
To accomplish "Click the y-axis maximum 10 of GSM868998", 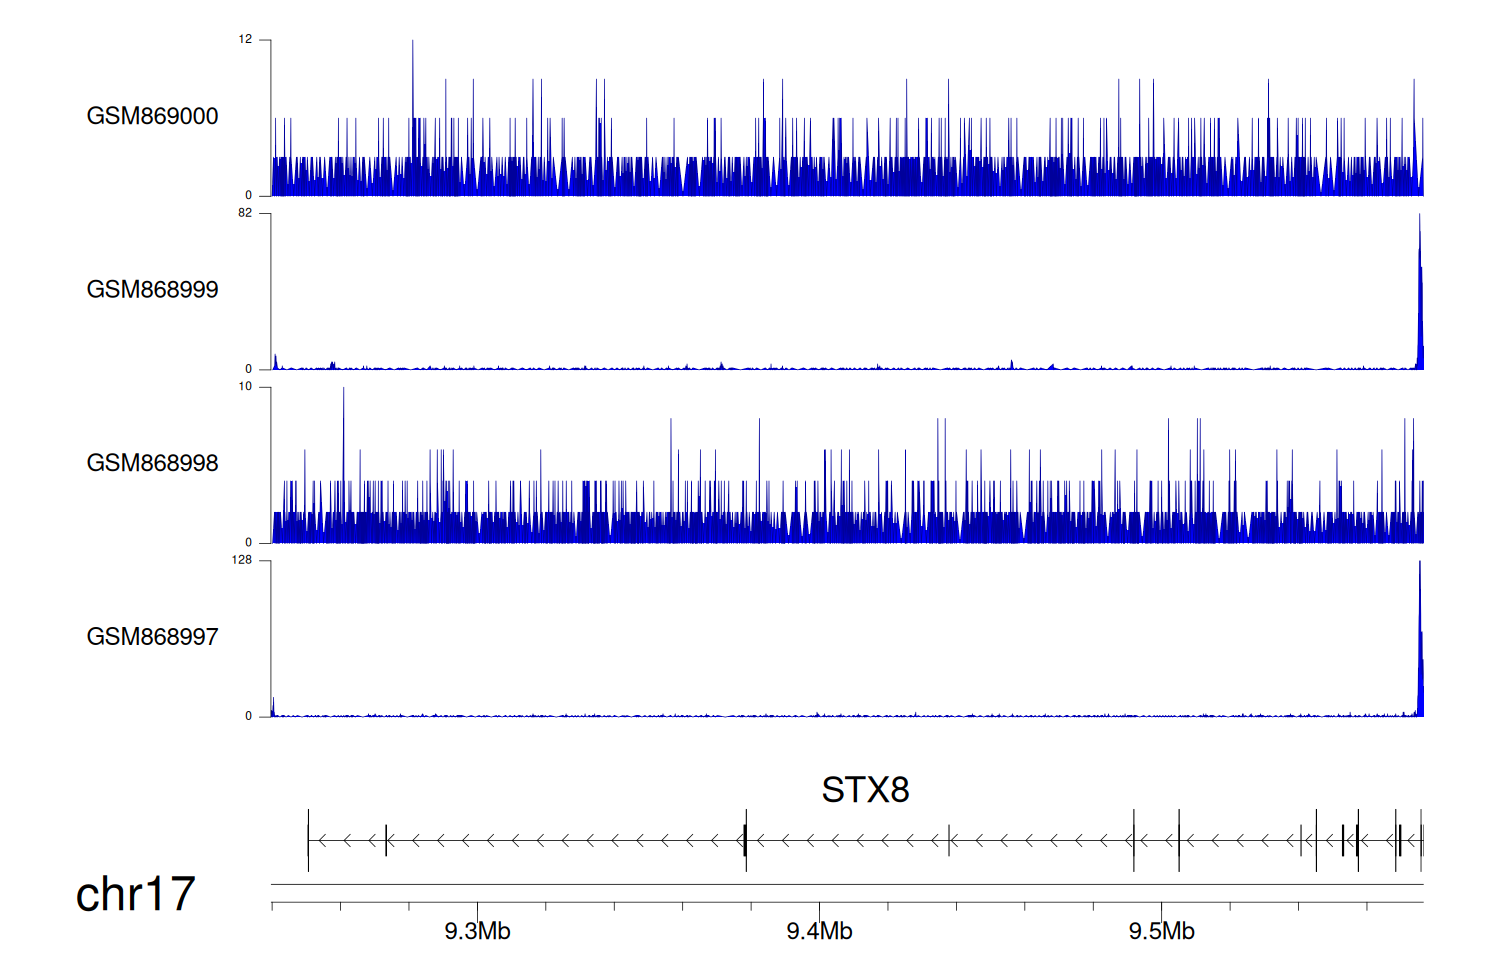I will pos(245,387).
